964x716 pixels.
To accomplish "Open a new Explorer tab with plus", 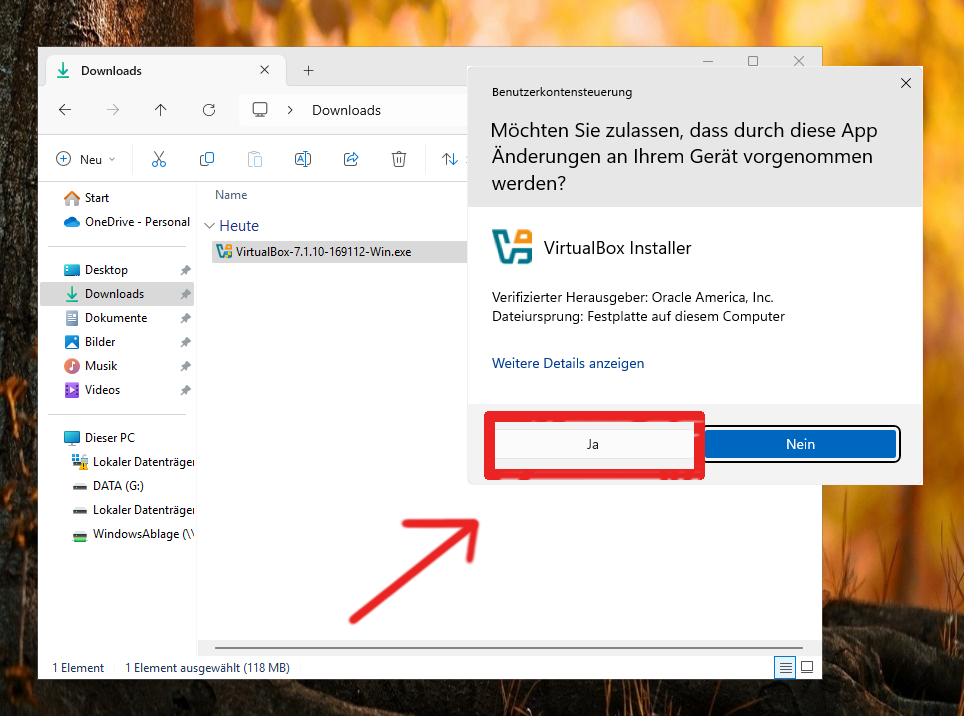I will (x=309, y=71).
